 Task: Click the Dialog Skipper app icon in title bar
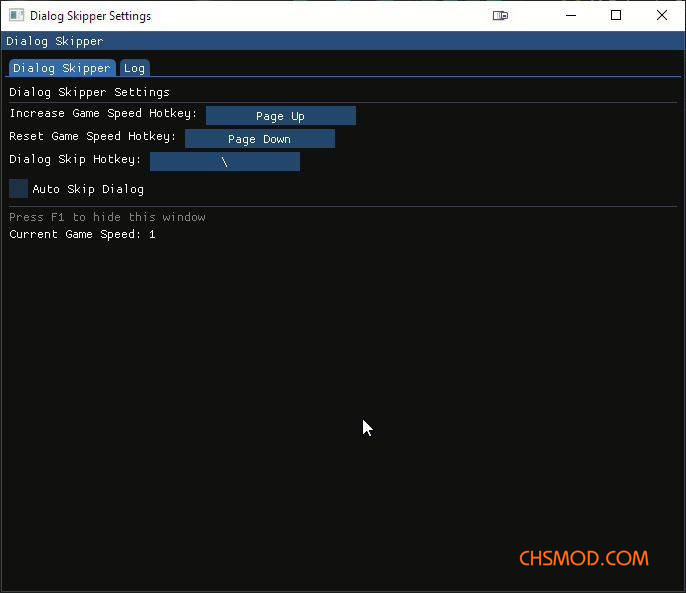(16, 16)
